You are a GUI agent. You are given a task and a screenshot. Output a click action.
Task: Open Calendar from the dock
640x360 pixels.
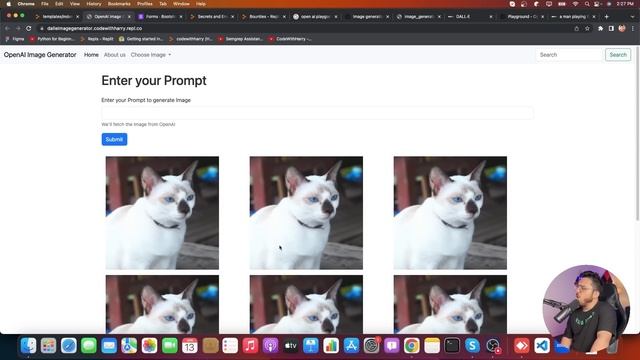click(190, 346)
